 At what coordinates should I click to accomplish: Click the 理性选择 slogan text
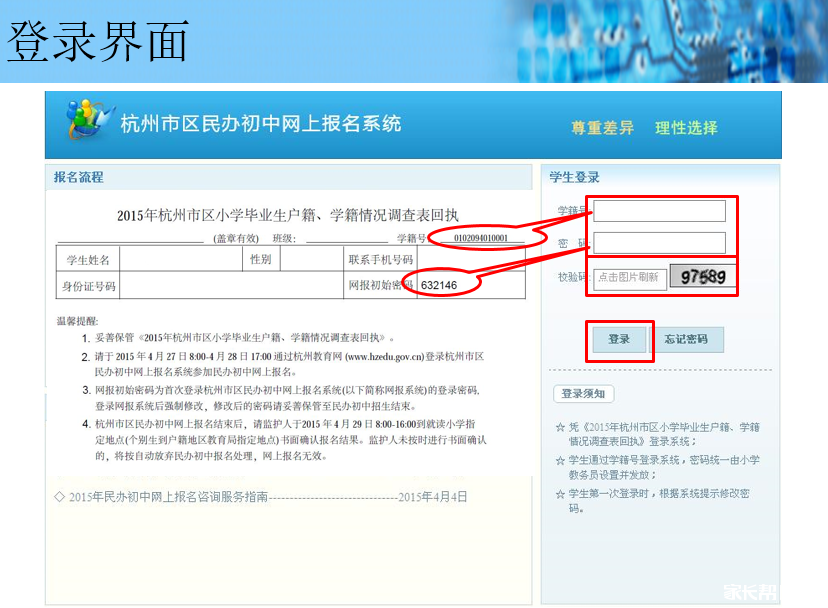coord(686,128)
